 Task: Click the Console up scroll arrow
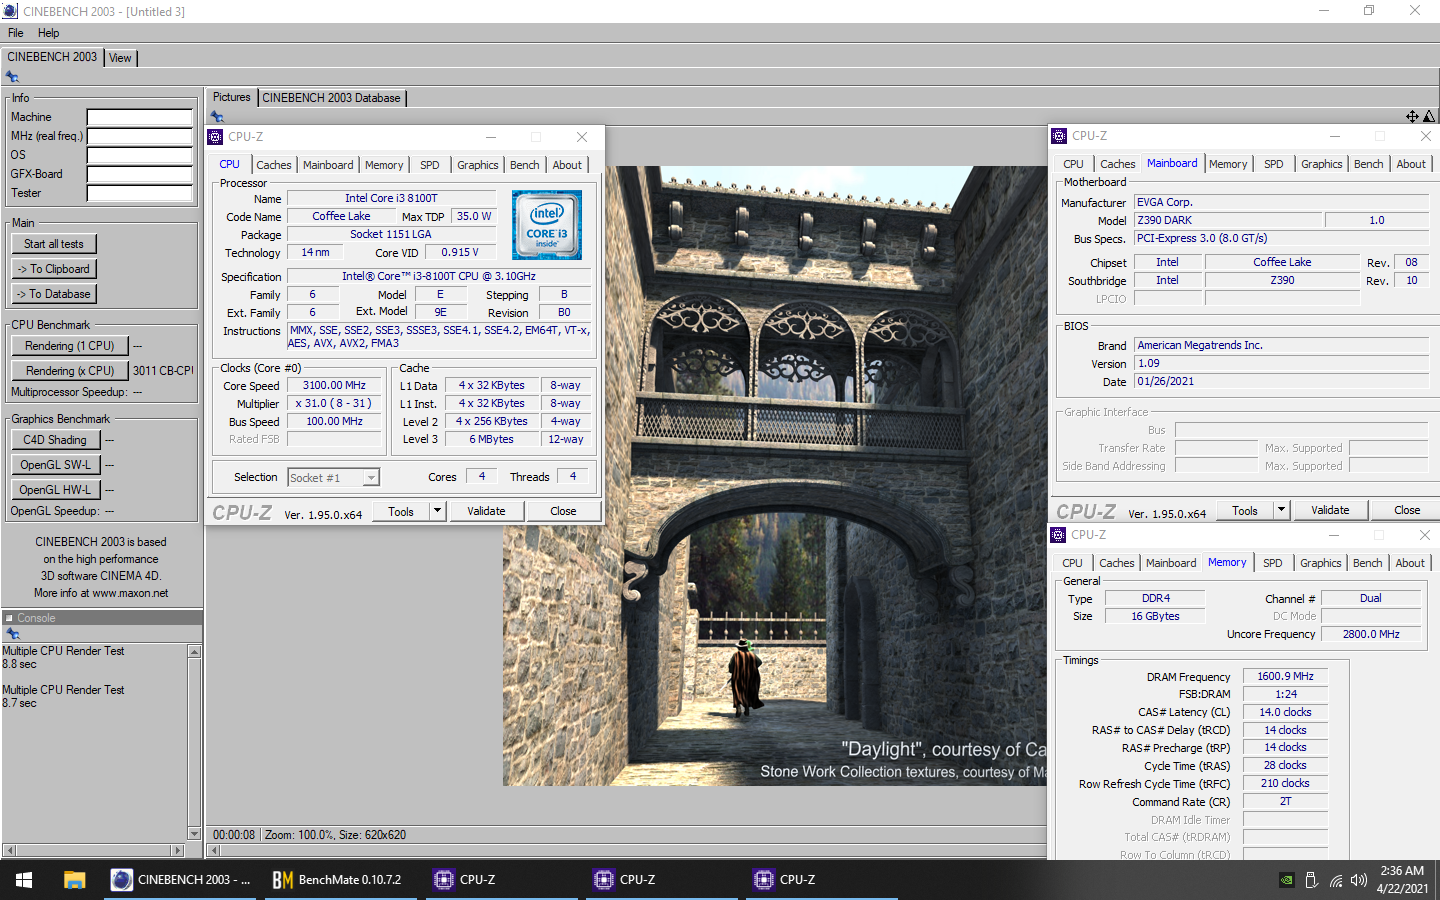pos(194,652)
